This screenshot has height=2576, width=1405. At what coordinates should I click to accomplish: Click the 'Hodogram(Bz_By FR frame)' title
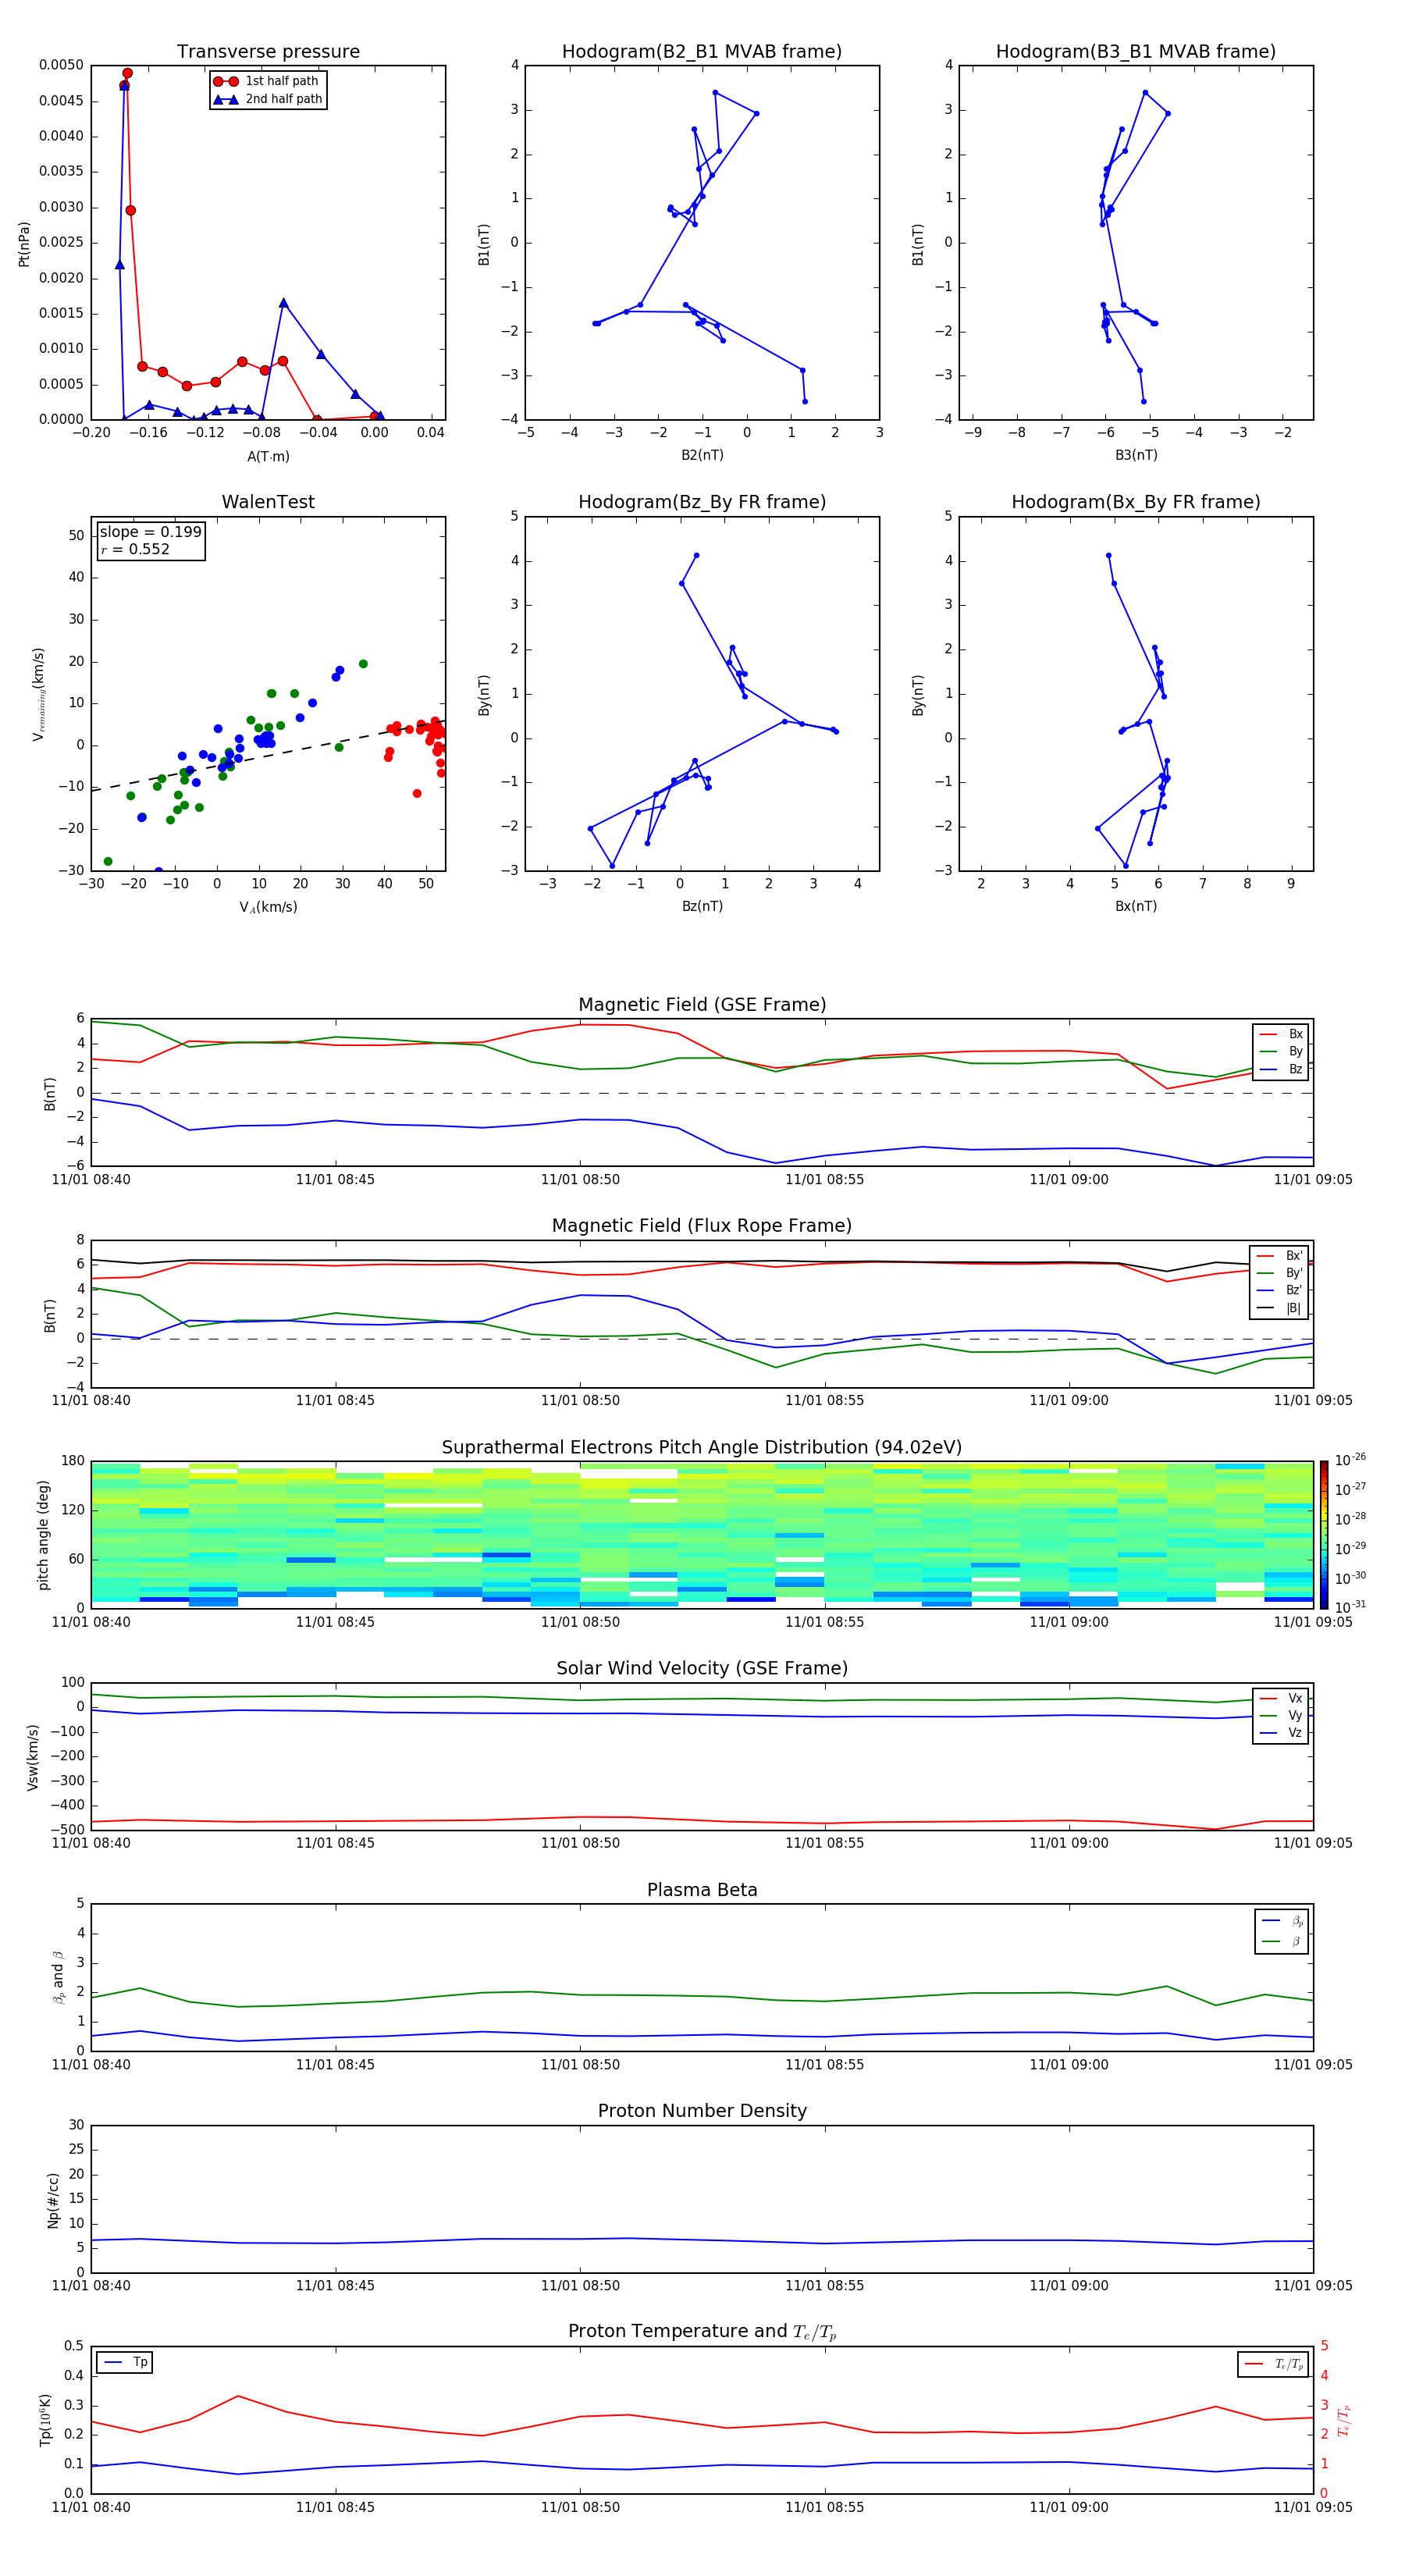pyautogui.click(x=702, y=502)
